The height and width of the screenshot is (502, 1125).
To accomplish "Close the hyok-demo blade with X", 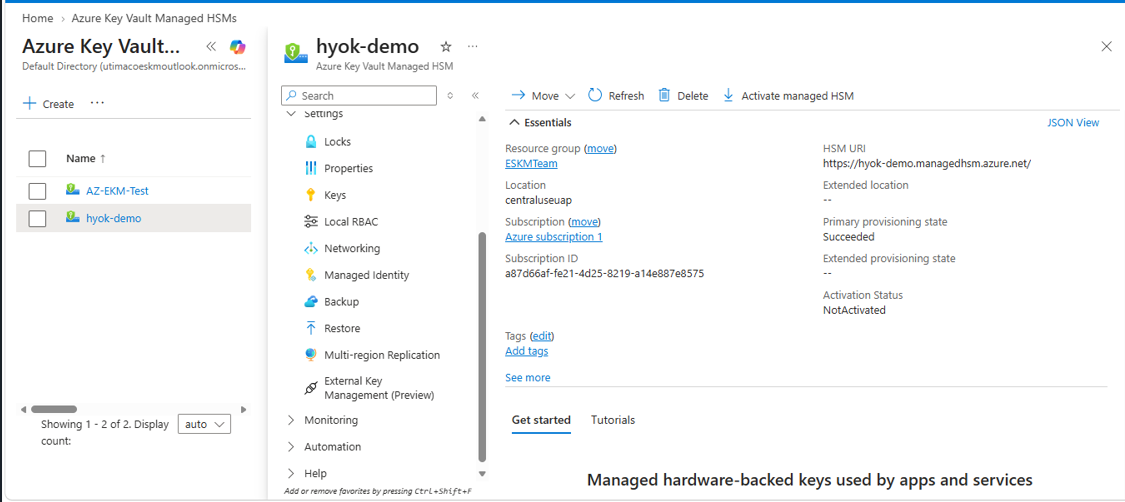I will (x=1106, y=47).
